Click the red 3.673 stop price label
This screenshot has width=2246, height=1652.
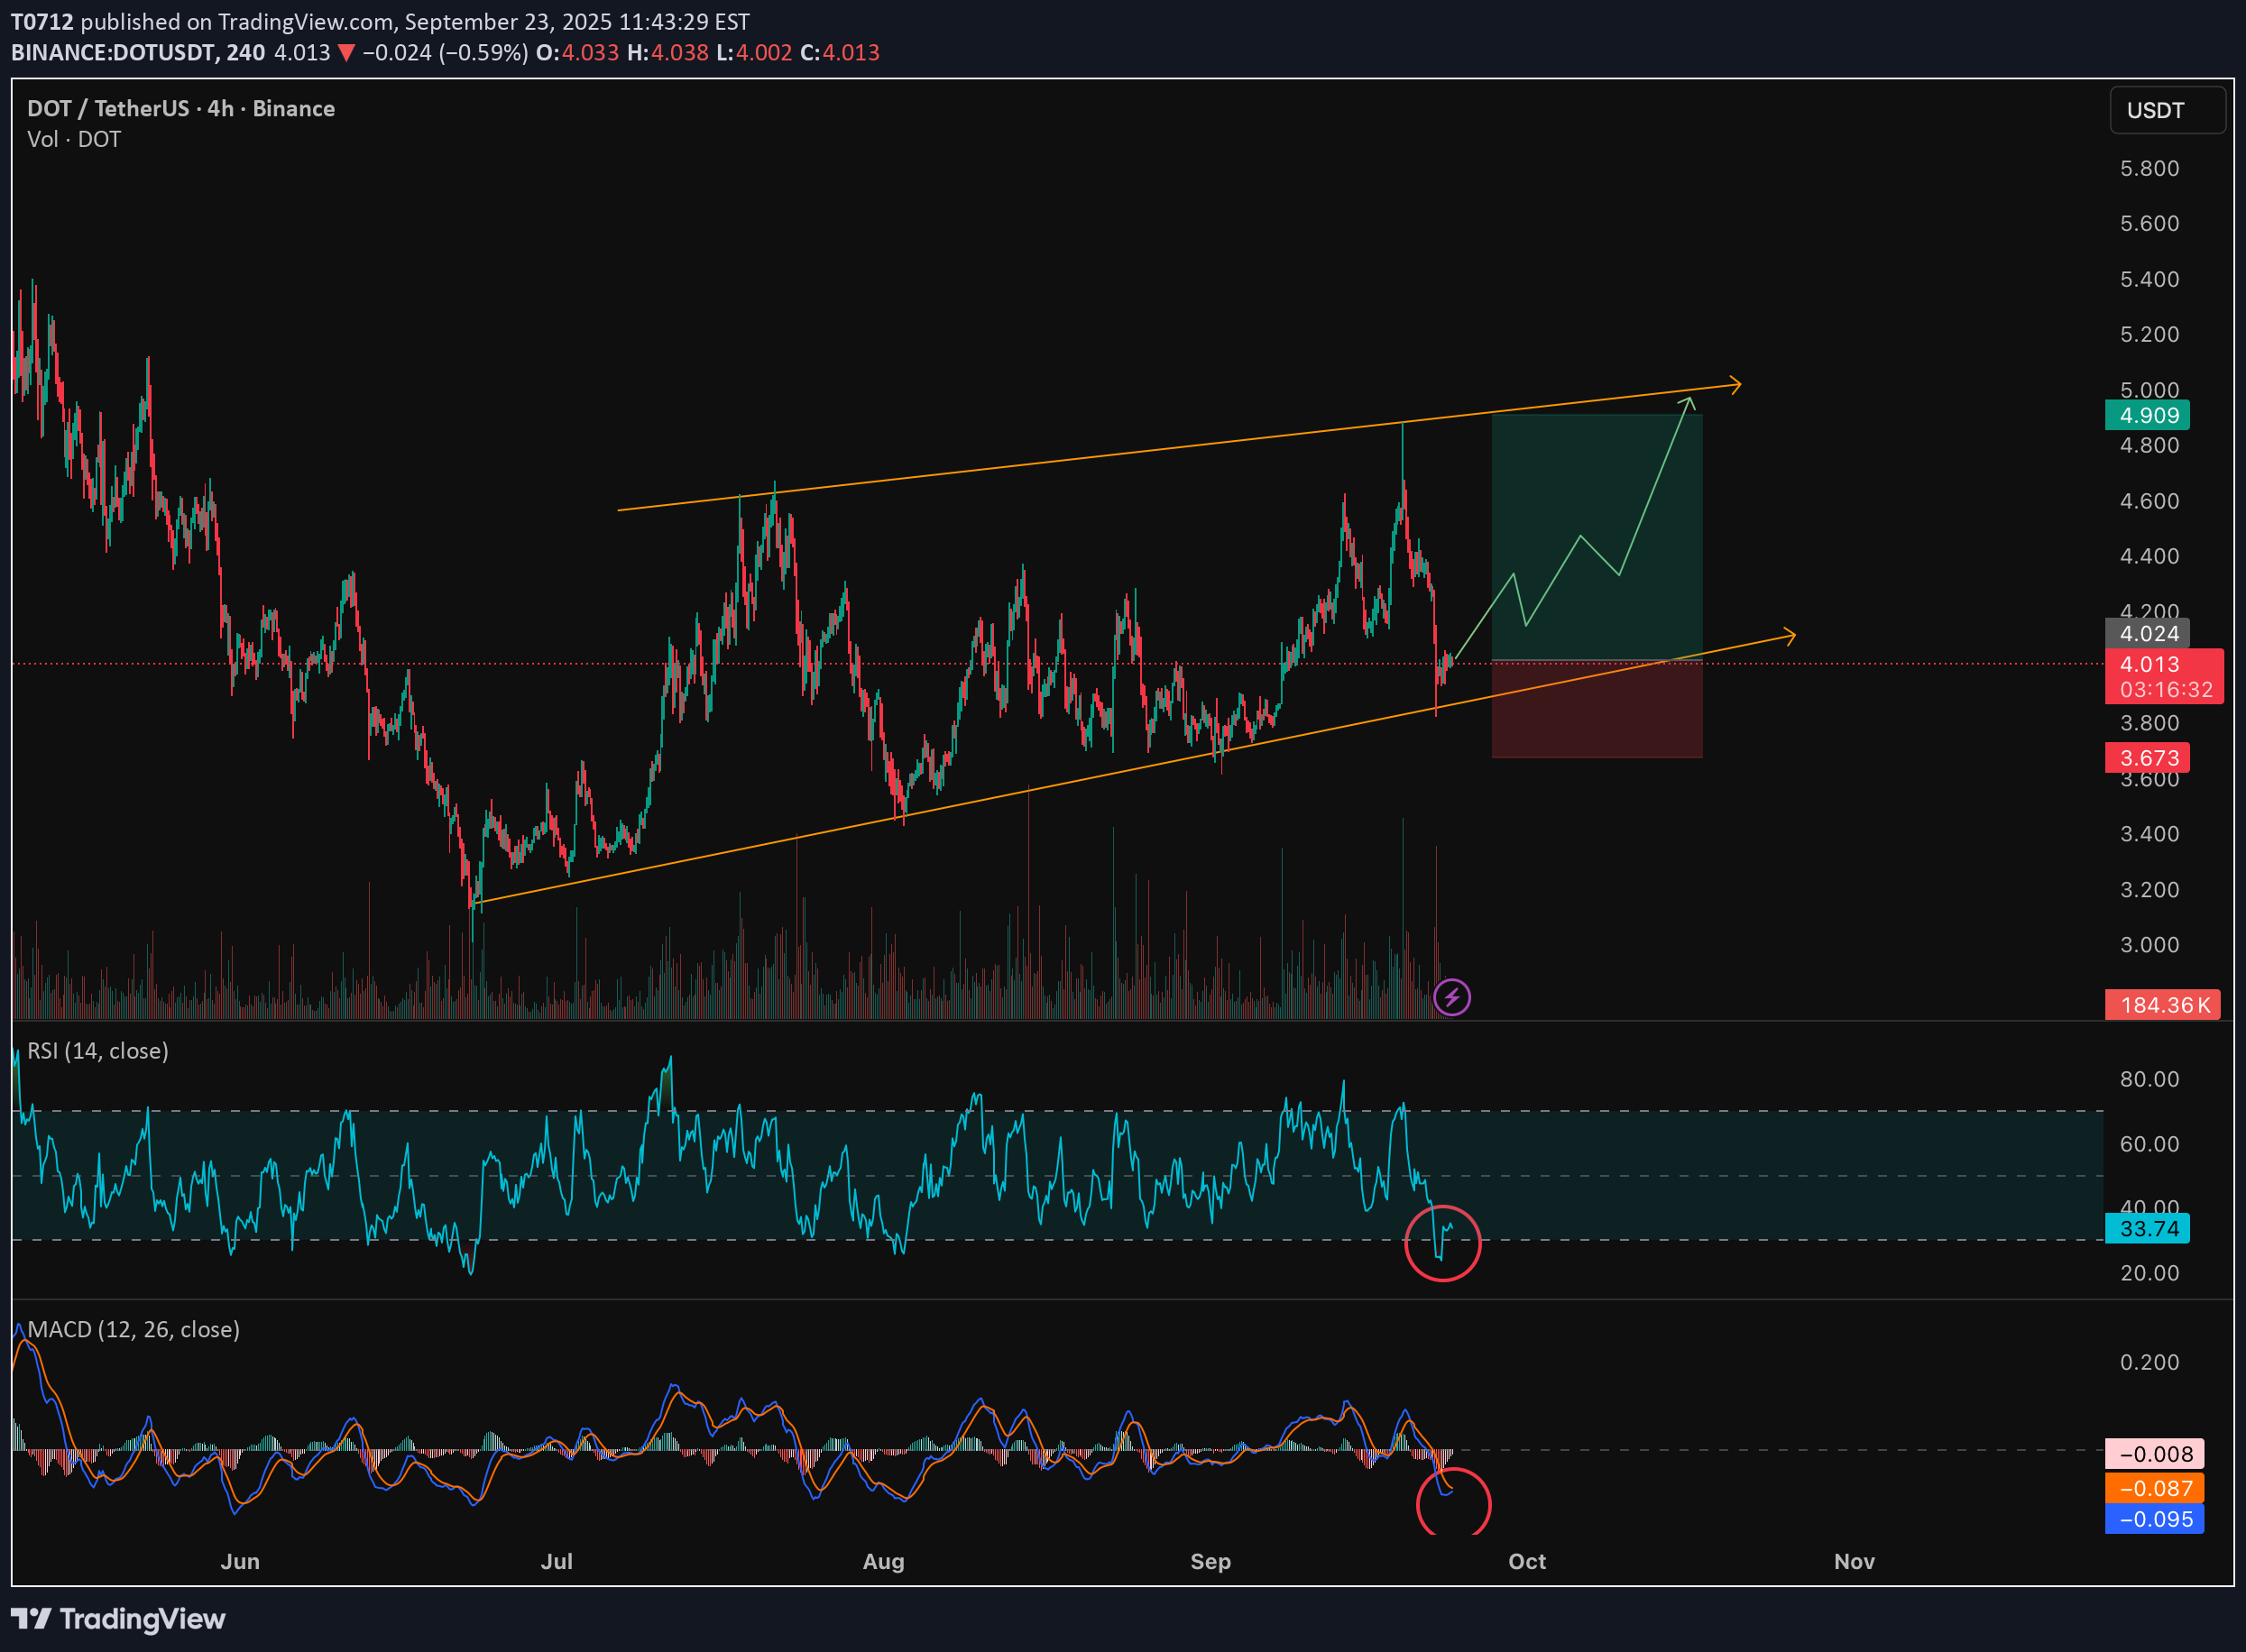[x=2147, y=758]
